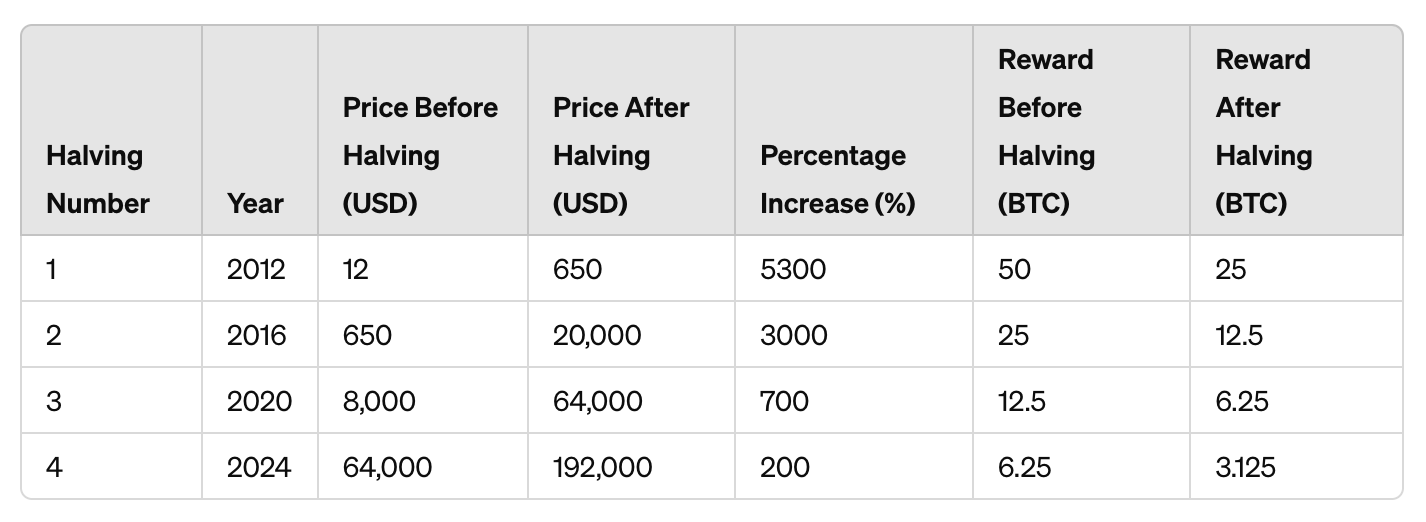The height and width of the screenshot is (522, 1426).
Task: Click the 2016 year cell
Action: tap(256, 335)
